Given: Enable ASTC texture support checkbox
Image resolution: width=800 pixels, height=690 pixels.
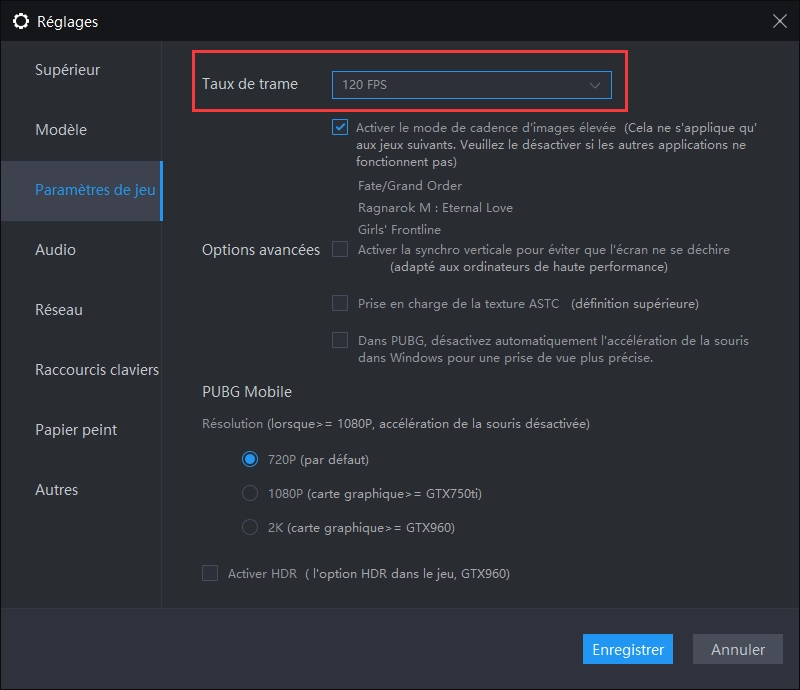Looking at the screenshot, I should 340,303.
